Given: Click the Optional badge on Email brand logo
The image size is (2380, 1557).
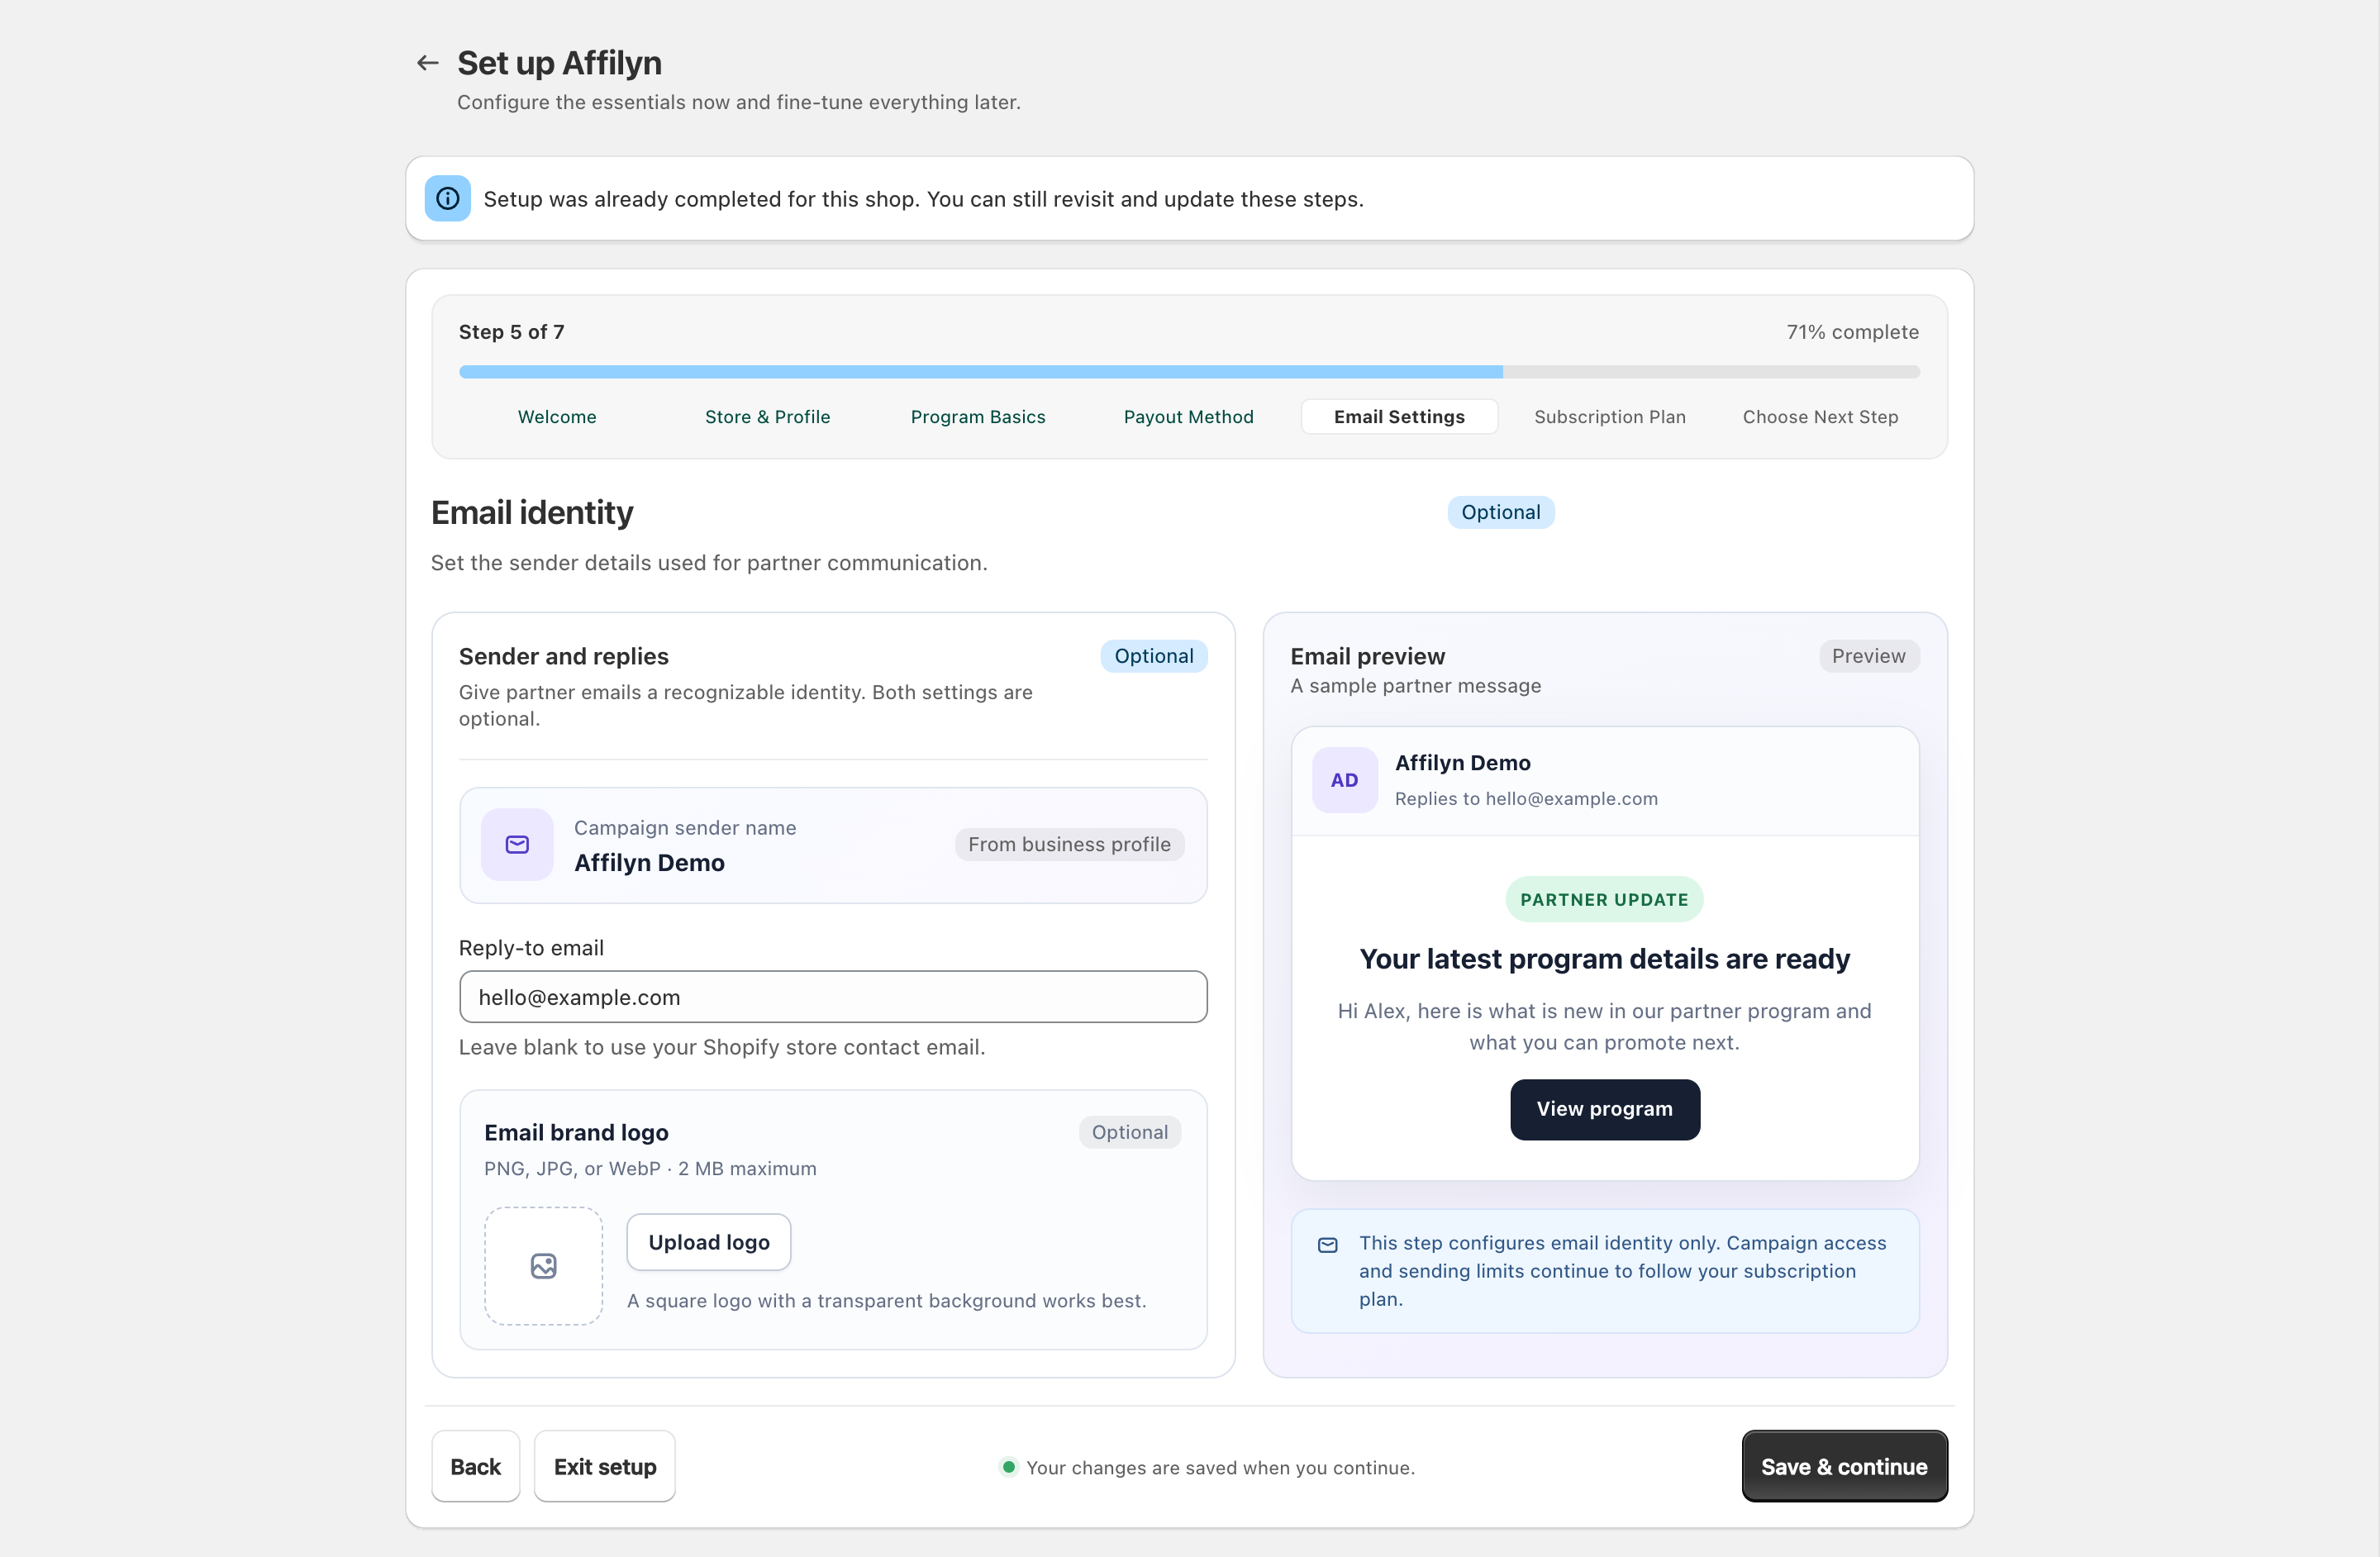Looking at the screenshot, I should click(1129, 1132).
